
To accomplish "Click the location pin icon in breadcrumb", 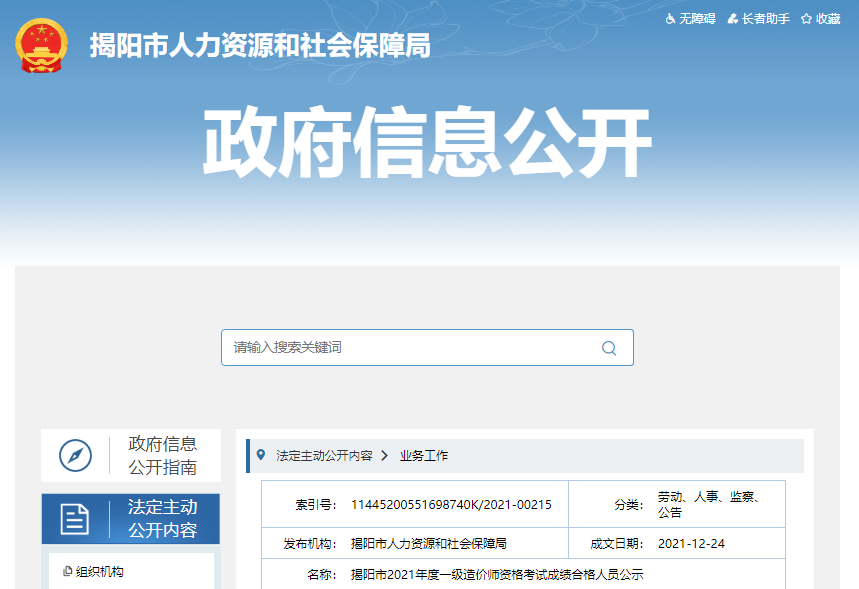I will pos(262,455).
